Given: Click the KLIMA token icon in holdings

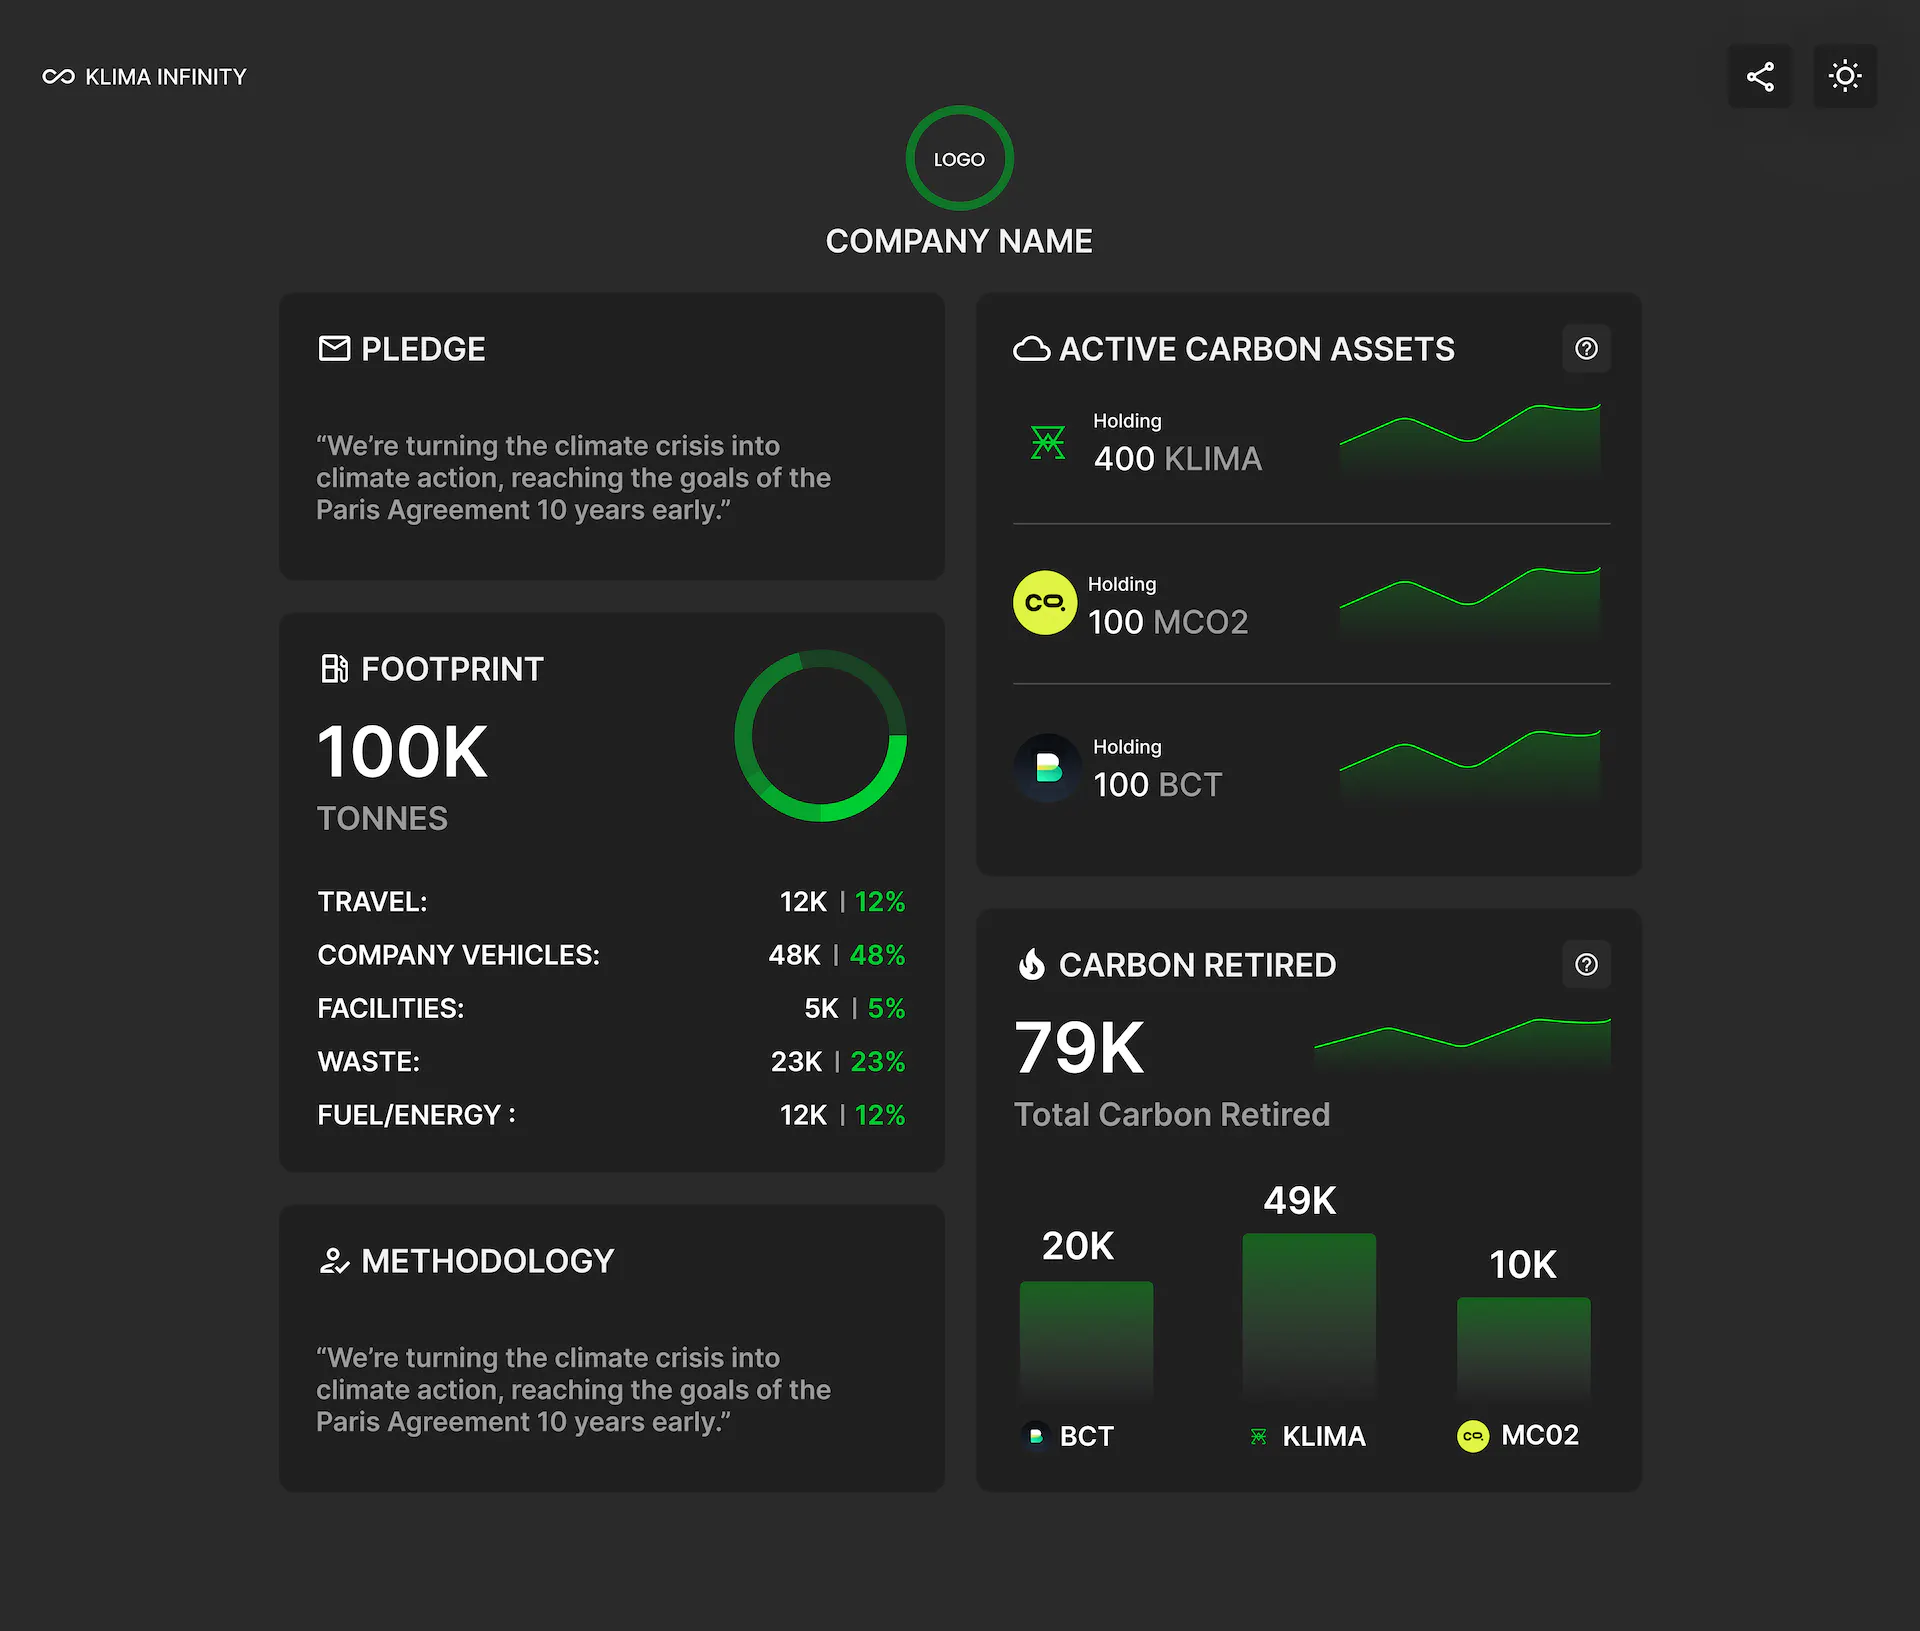Looking at the screenshot, I should [x=1047, y=442].
